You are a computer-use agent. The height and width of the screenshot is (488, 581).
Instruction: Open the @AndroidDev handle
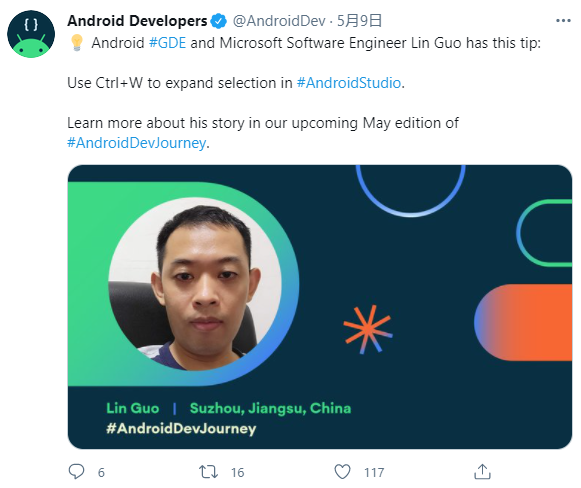[x=279, y=21]
